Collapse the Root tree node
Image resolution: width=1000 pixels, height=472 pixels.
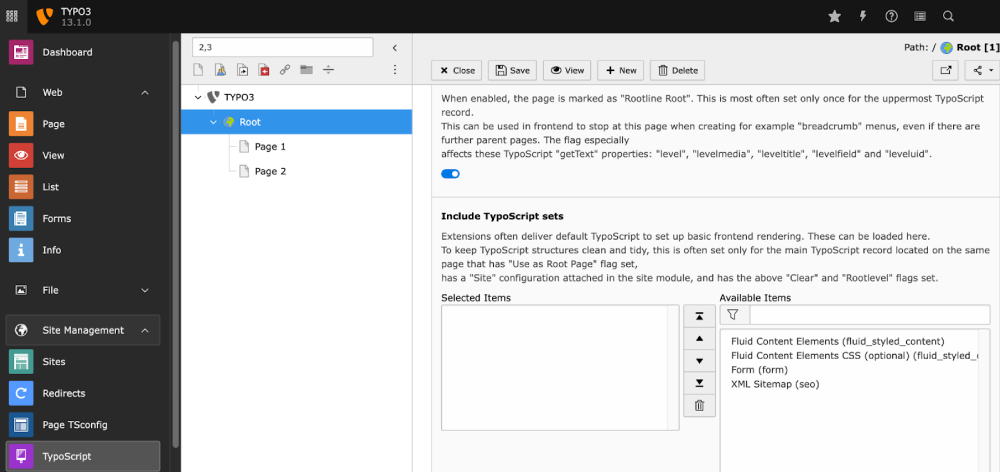(214, 122)
